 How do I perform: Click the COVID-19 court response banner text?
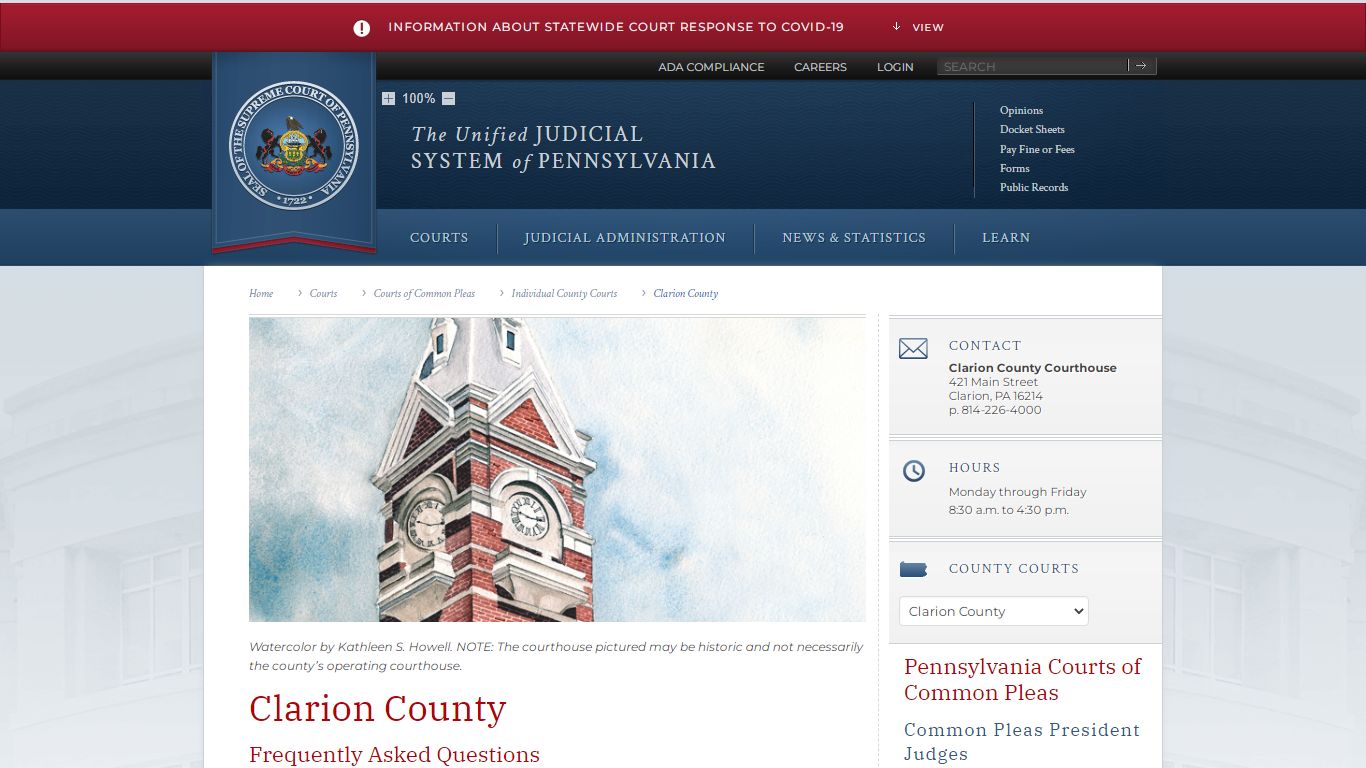[616, 27]
